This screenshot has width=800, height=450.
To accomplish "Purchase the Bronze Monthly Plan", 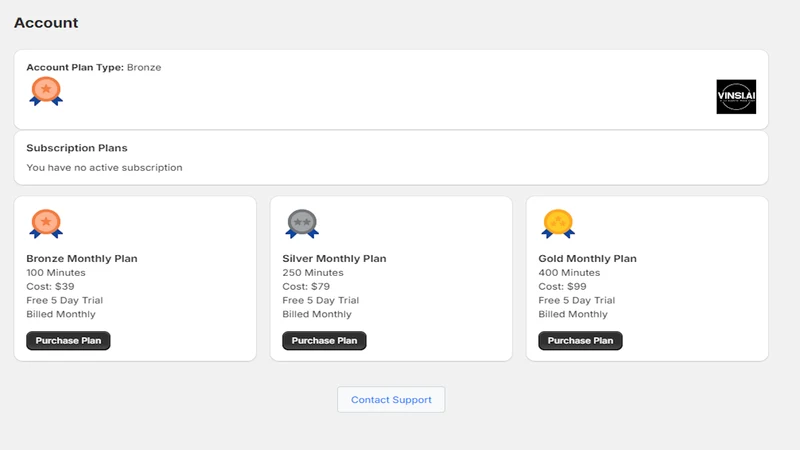I will [x=68, y=340].
